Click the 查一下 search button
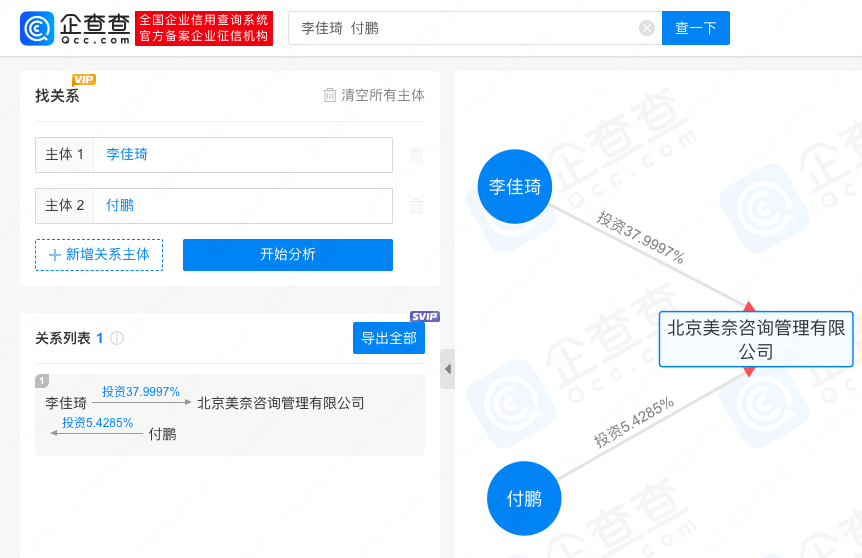 tap(695, 28)
